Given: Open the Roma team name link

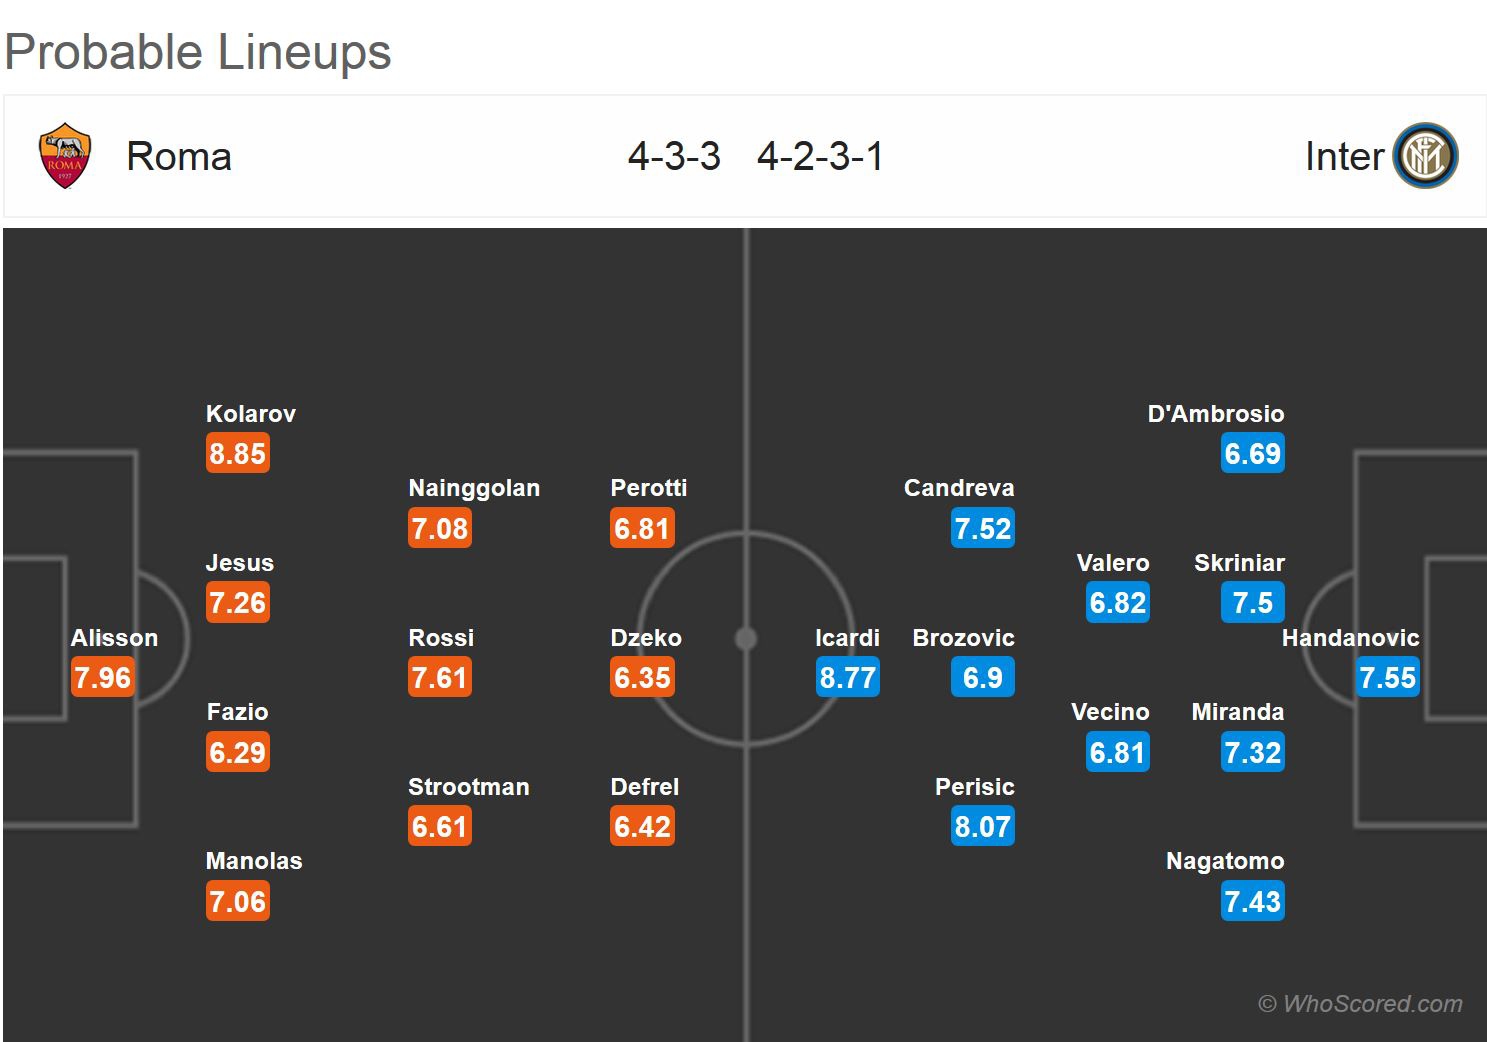Looking at the screenshot, I should point(179,157).
